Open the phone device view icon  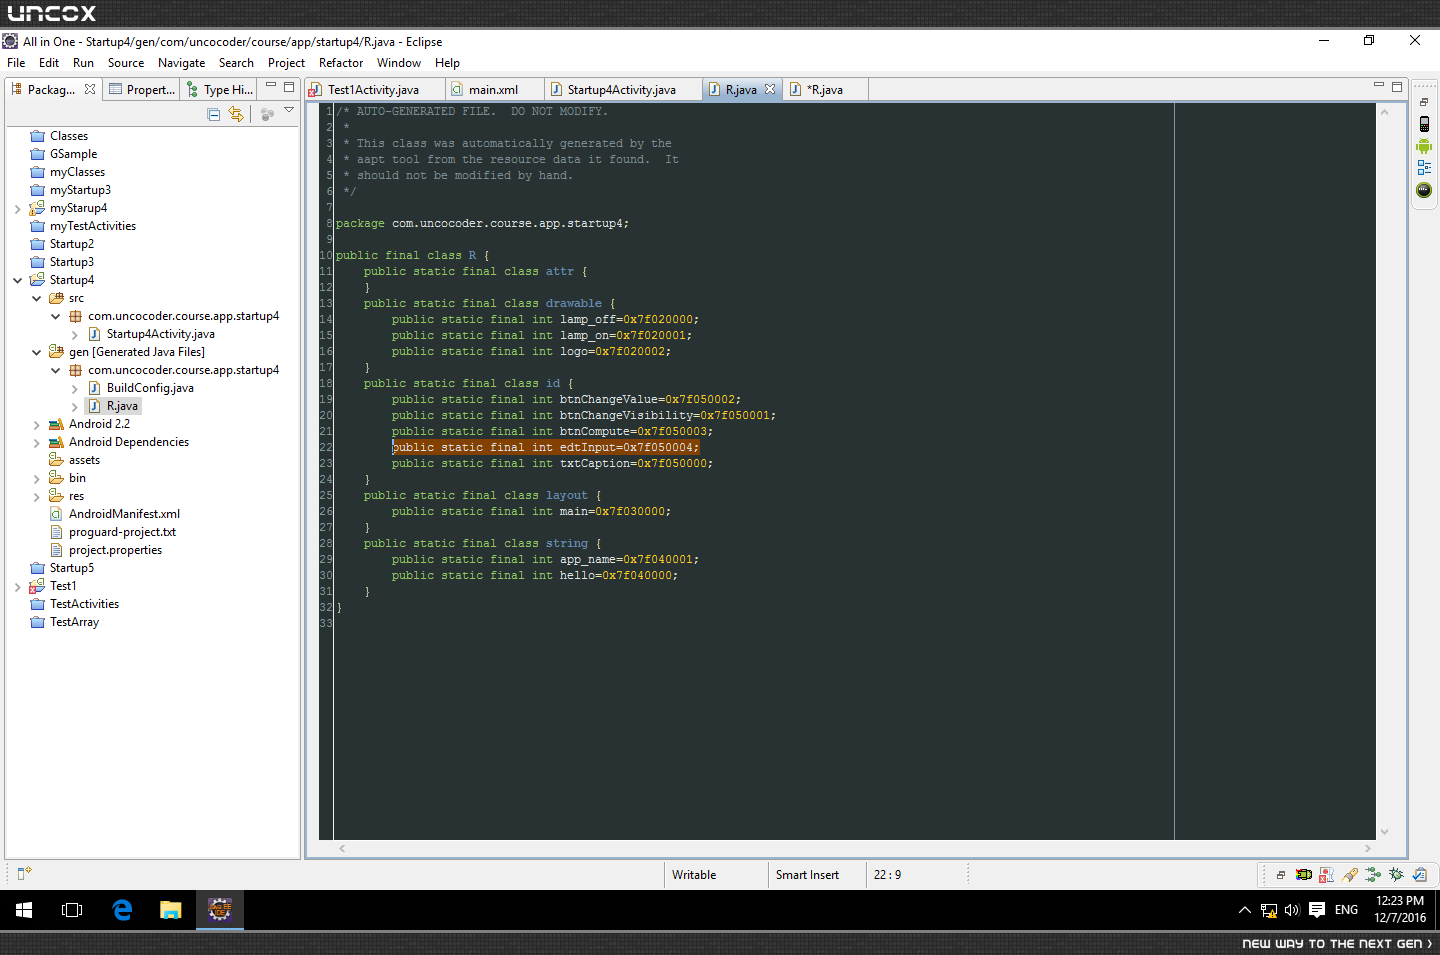click(x=1424, y=124)
